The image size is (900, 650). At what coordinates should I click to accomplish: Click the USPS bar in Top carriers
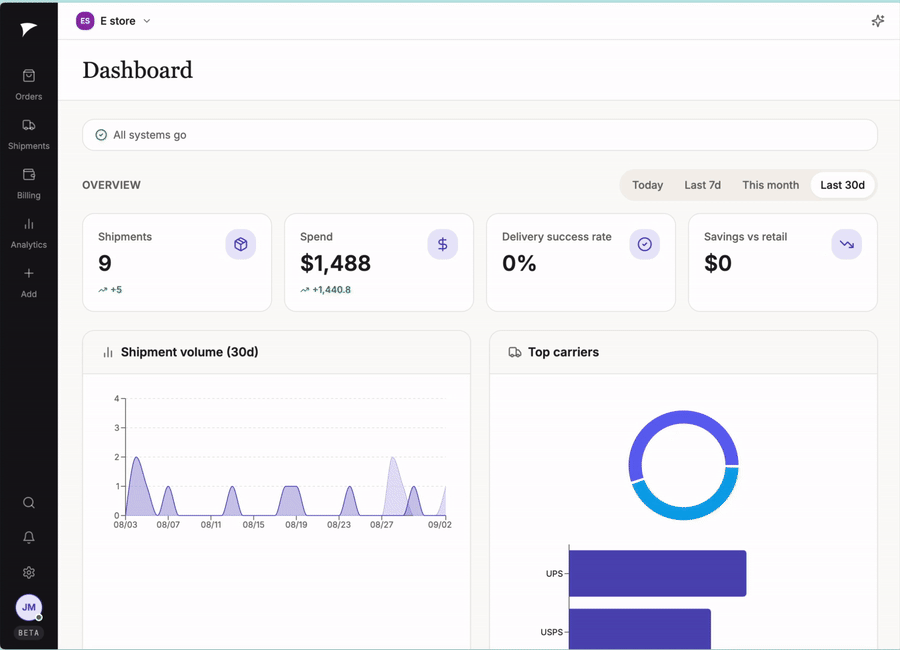pos(640,629)
